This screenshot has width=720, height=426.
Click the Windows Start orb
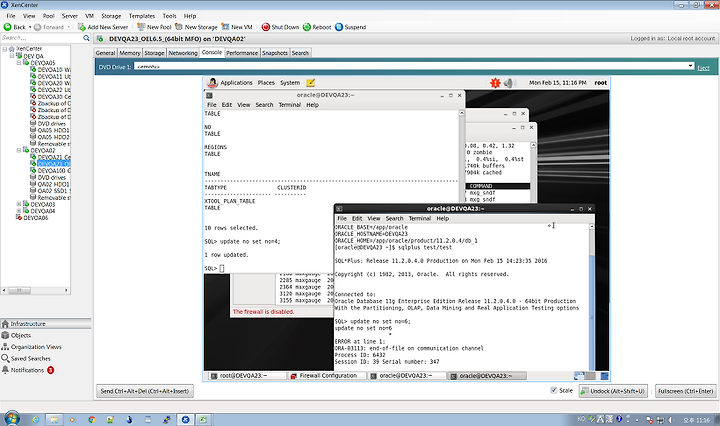[x=12, y=419]
